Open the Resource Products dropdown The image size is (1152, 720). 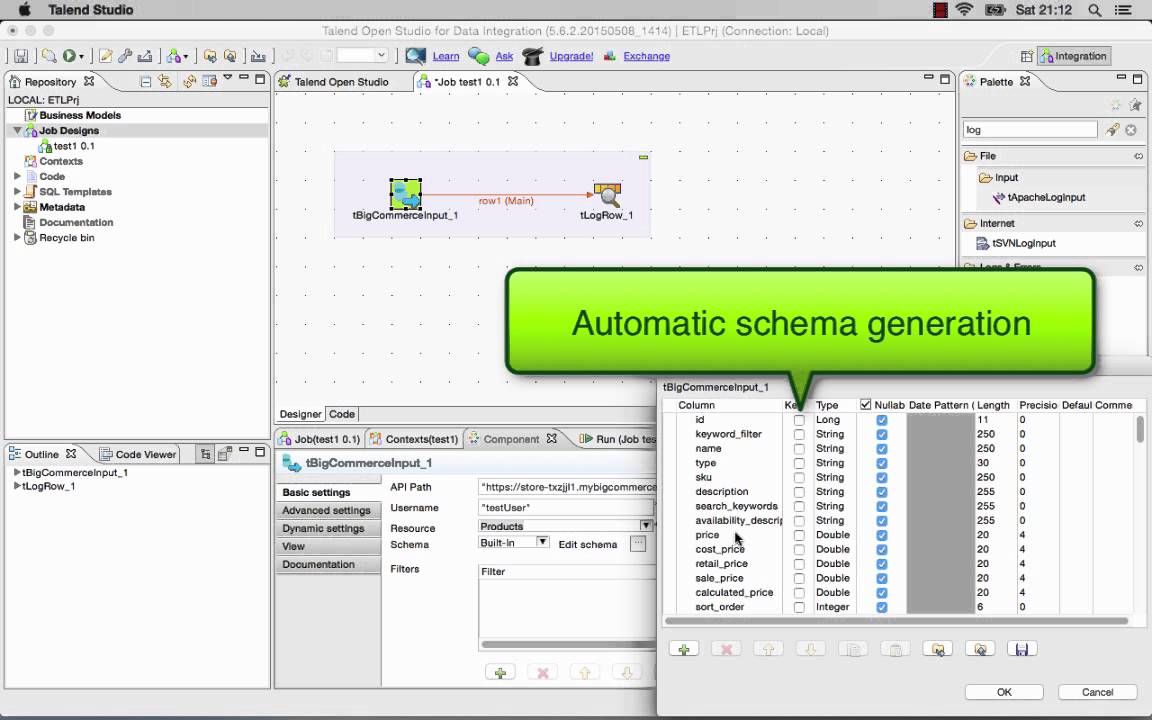645,526
